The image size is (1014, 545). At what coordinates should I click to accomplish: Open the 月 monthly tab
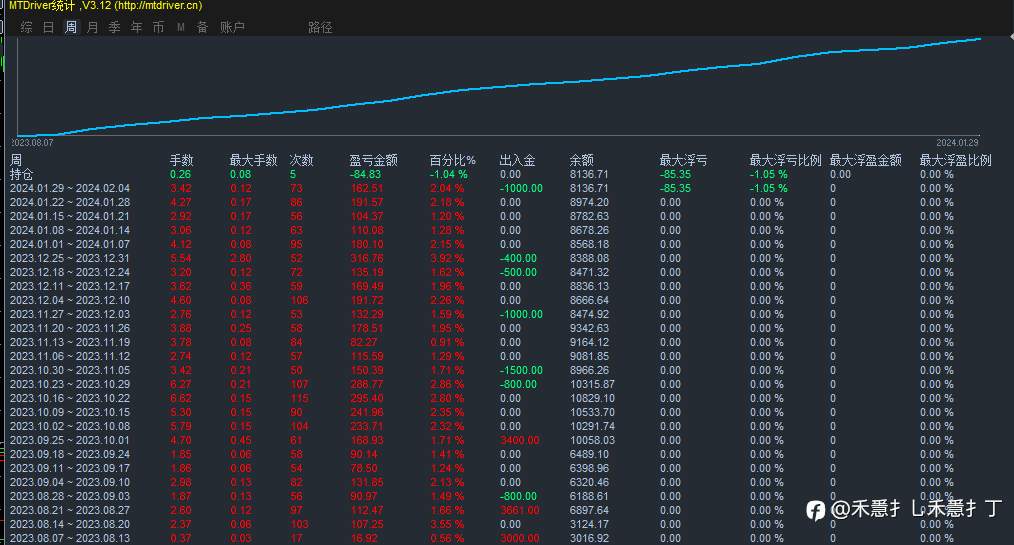[92, 27]
